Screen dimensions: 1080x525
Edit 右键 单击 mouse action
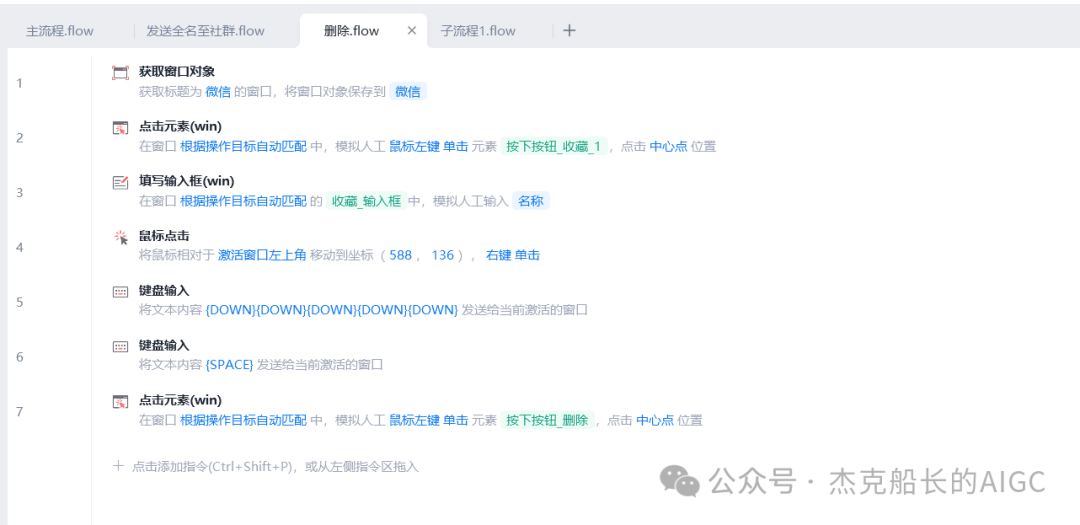[512, 255]
